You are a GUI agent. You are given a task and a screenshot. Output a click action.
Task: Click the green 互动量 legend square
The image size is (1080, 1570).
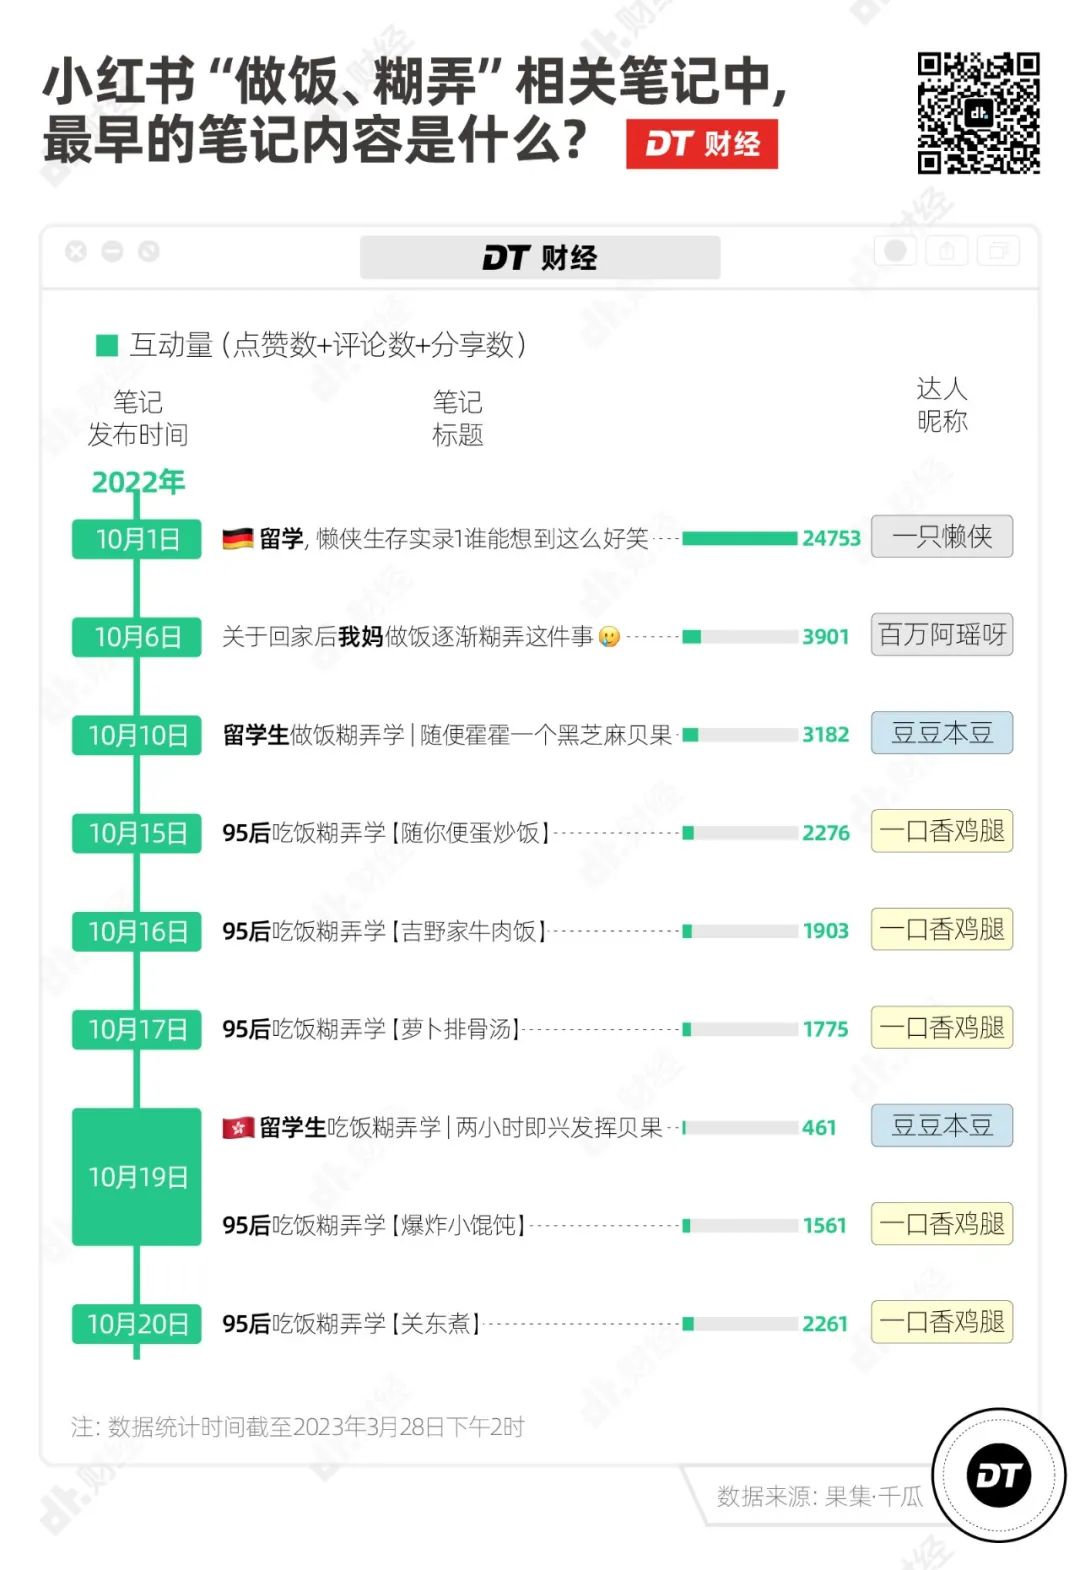(106, 345)
